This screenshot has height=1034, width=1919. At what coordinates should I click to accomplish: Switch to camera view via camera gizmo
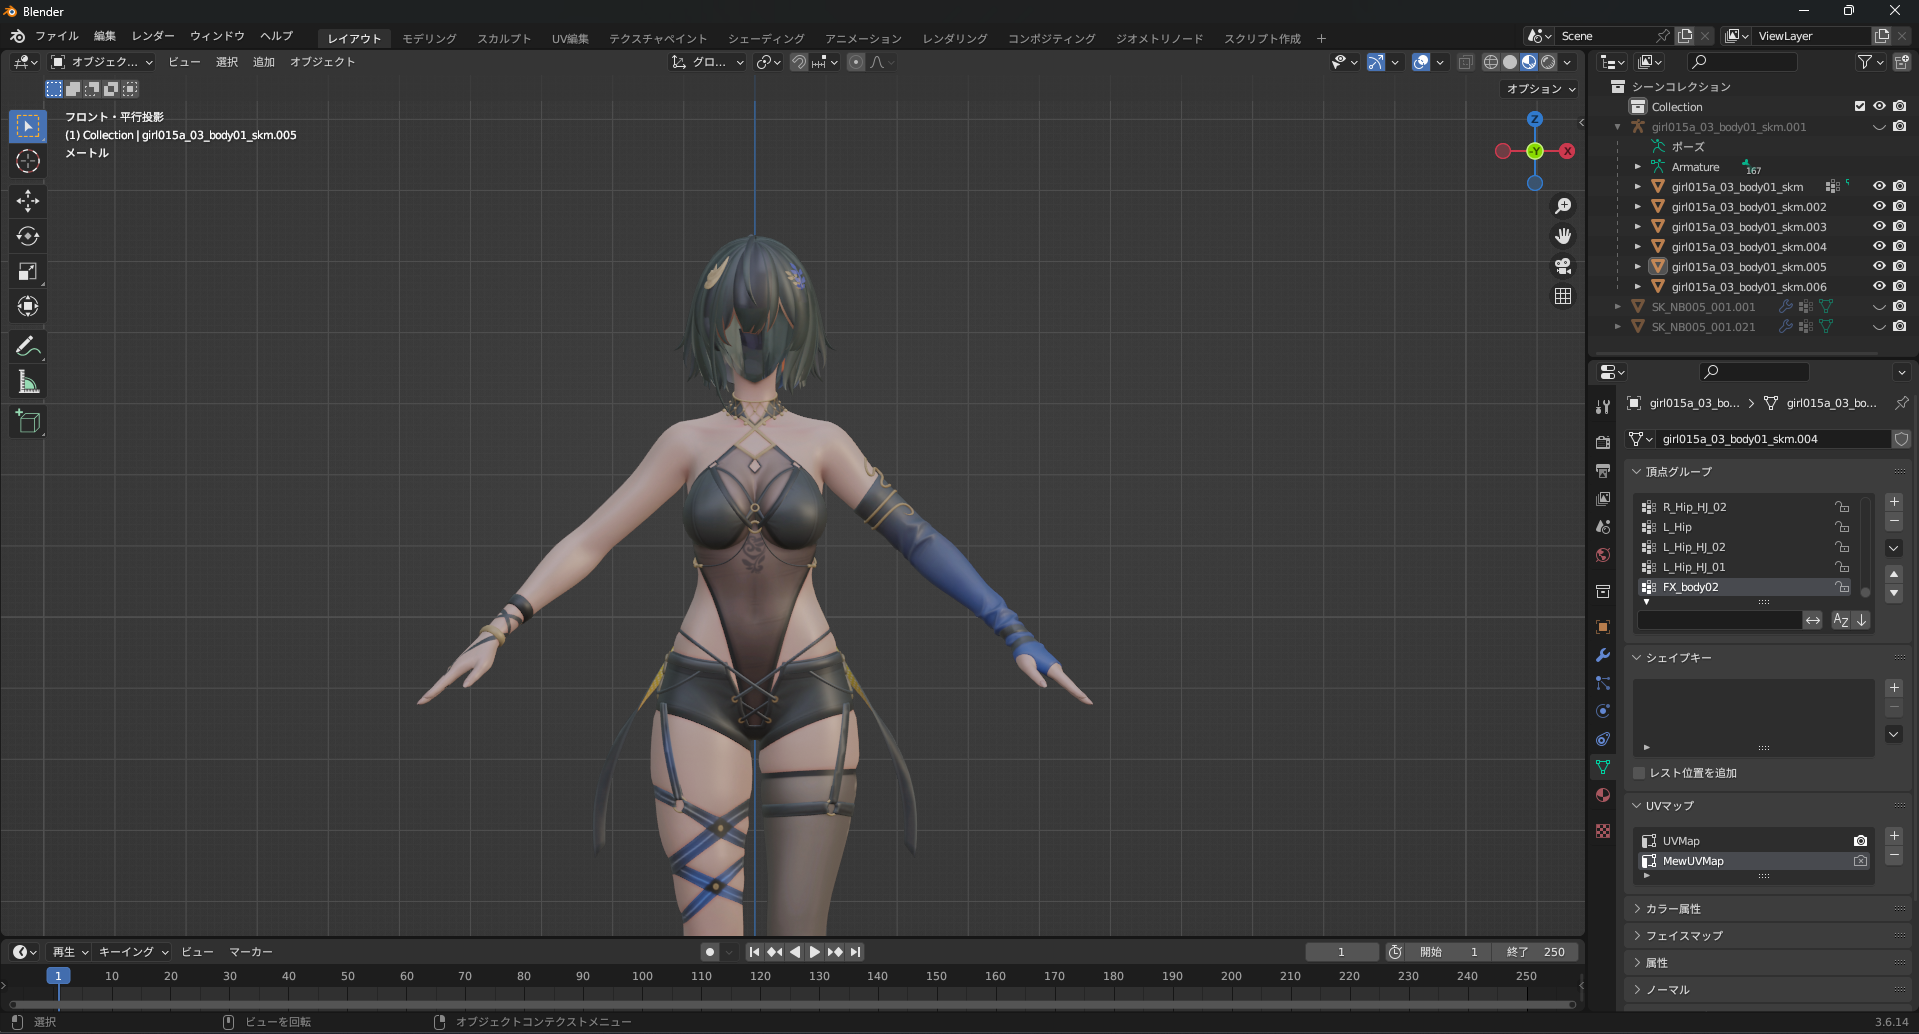(1563, 266)
